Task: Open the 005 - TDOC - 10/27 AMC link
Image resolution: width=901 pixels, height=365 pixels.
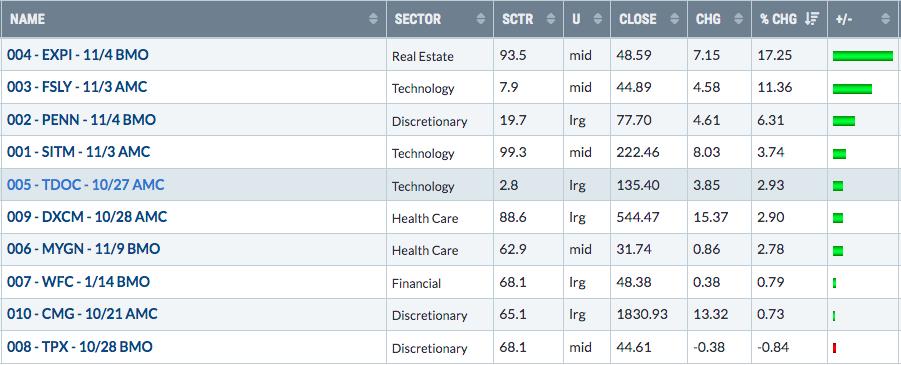Action: (x=86, y=185)
